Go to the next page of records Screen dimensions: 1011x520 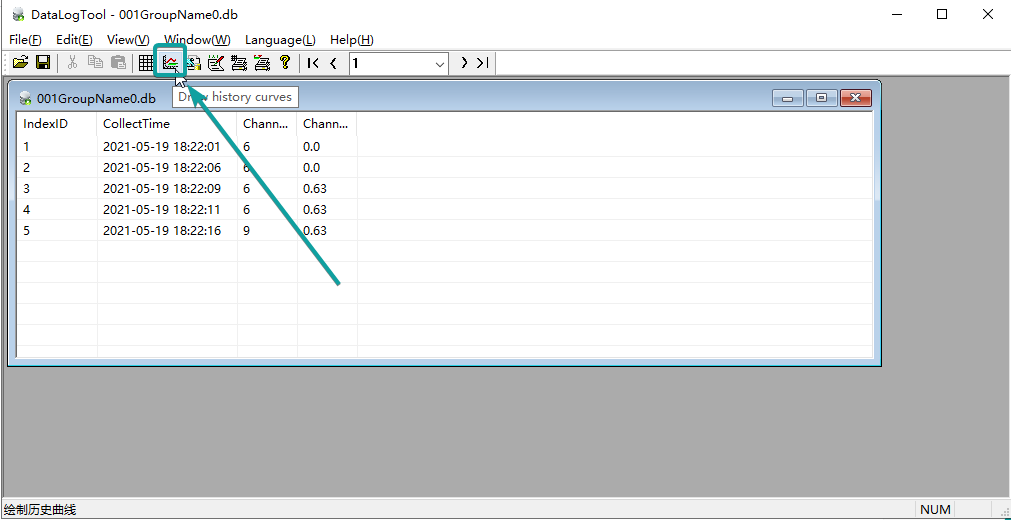[x=464, y=63]
